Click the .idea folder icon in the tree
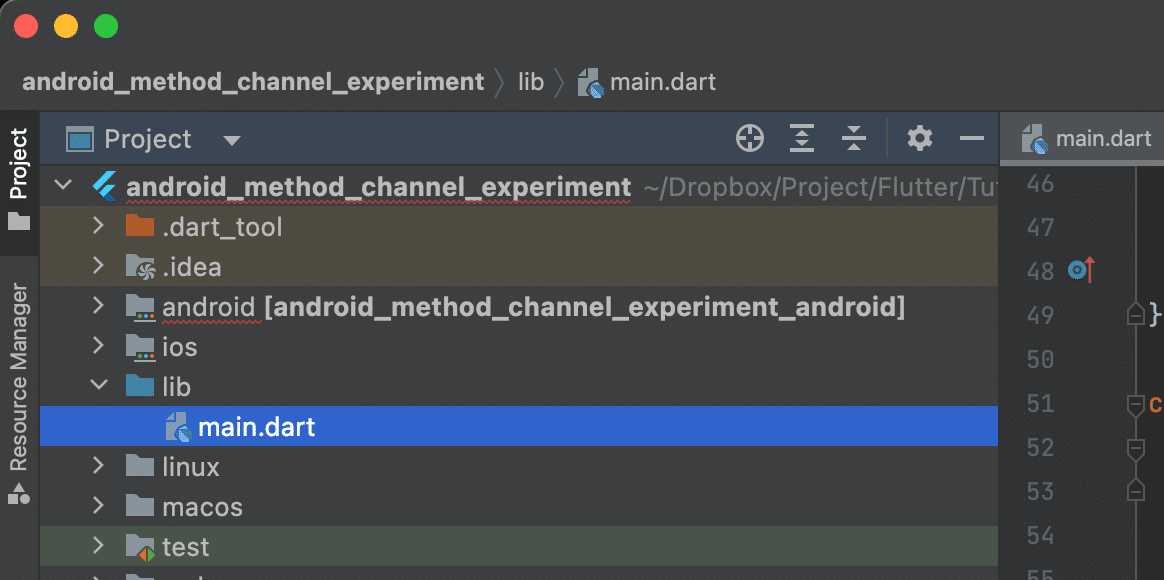Screen dimensions: 1164x580 [140, 266]
